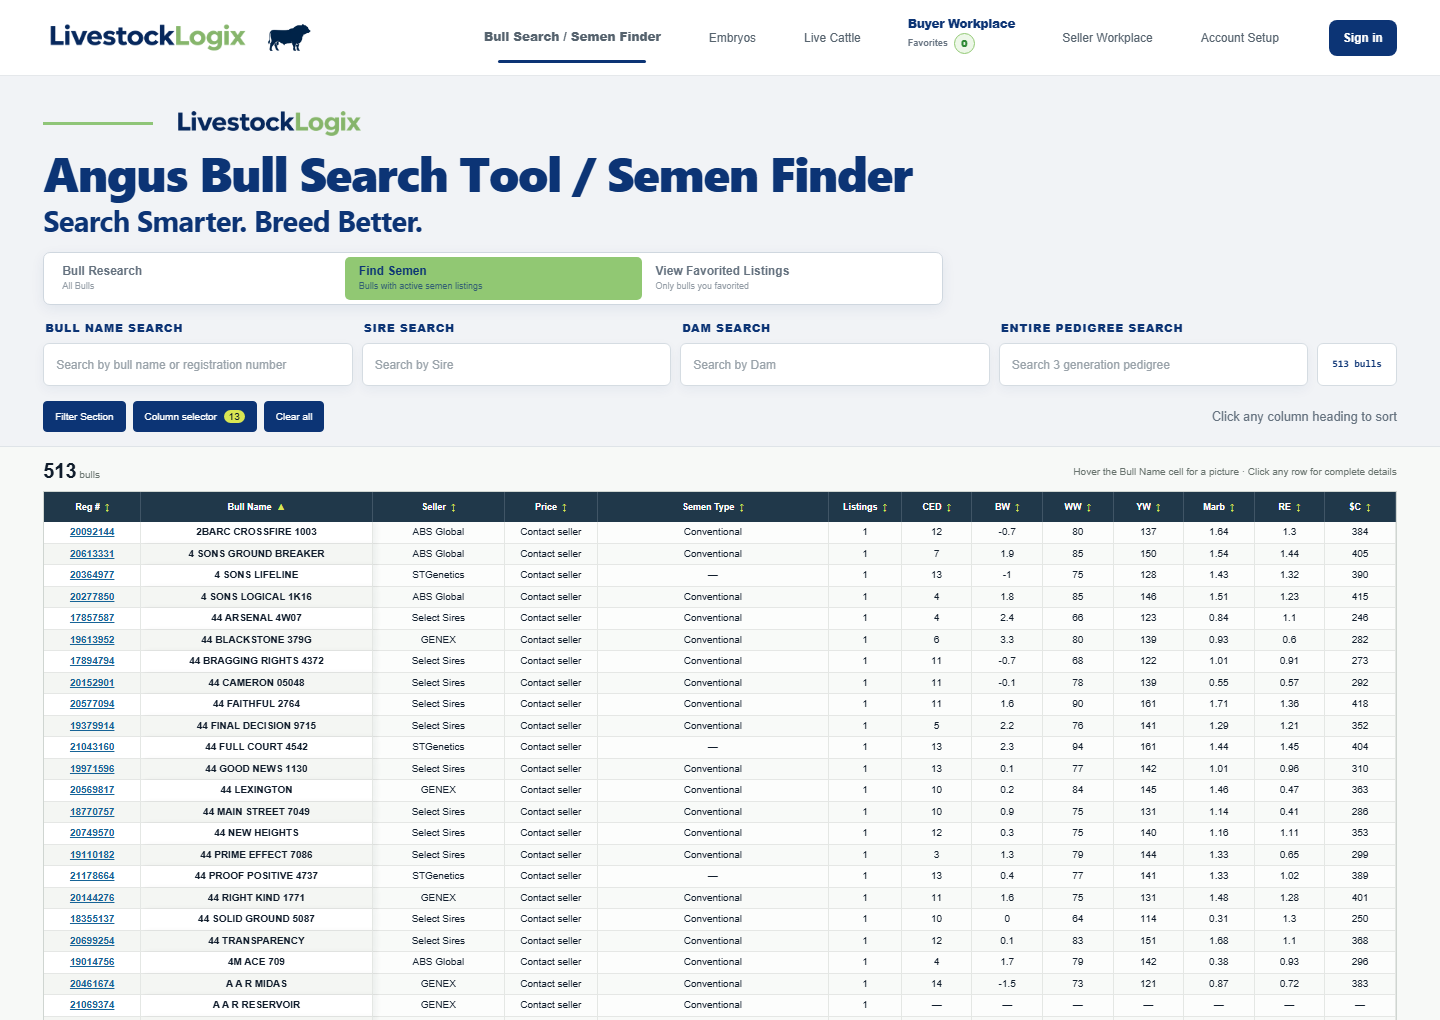Sort by Marb column arrows

pyautogui.click(x=1232, y=508)
